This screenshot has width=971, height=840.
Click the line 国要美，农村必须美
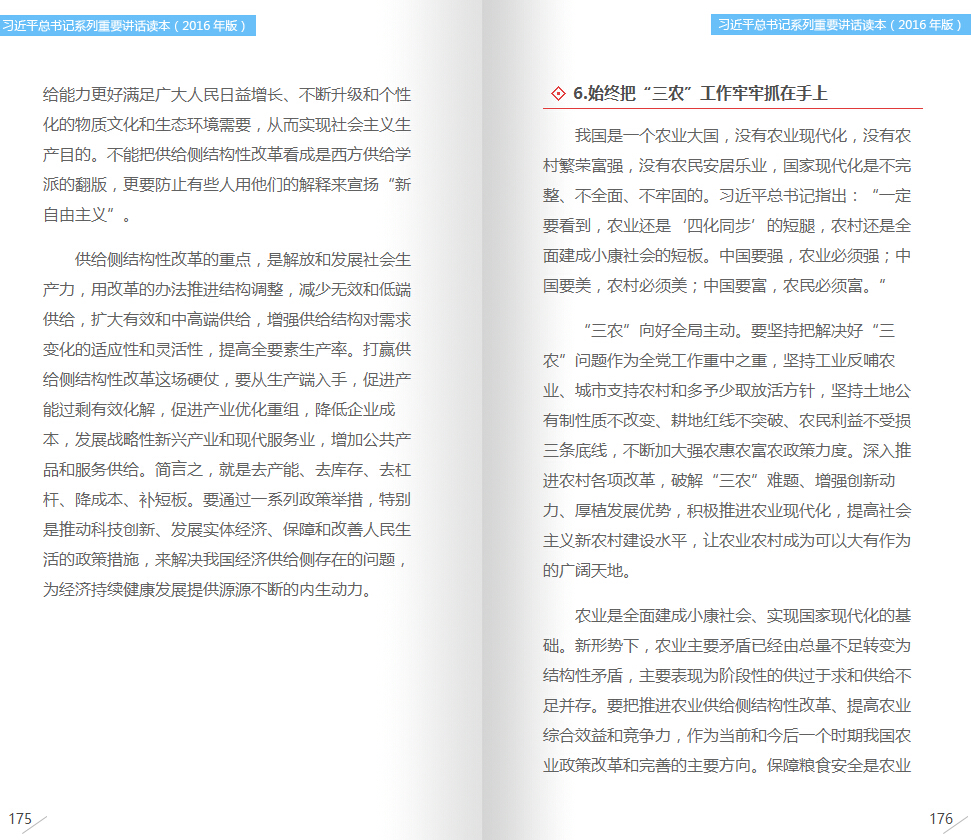[714, 286]
